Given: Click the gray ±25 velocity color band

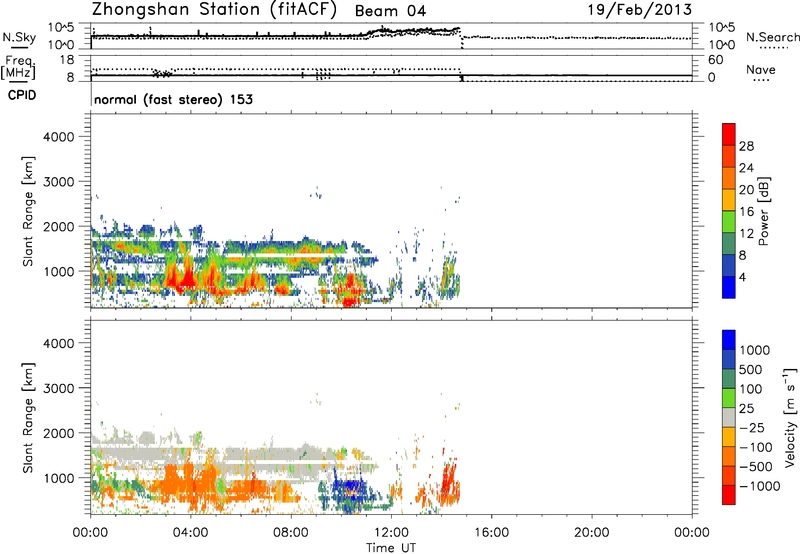Looking at the screenshot, I should [729, 418].
